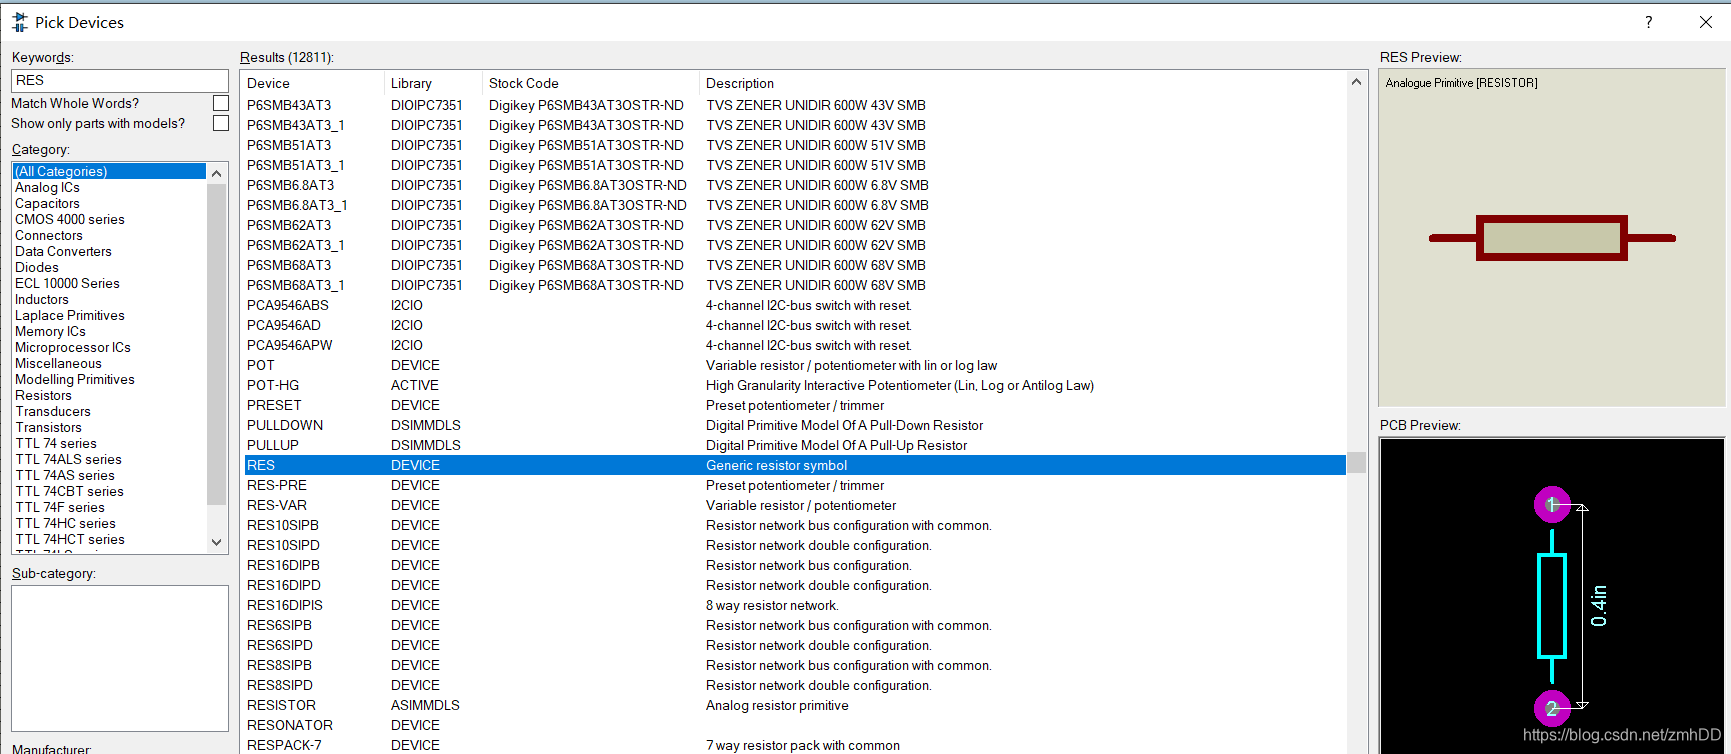Select CMOS 4000 series category
The width and height of the screenshot is (1731, 754).
pos(109,219)
